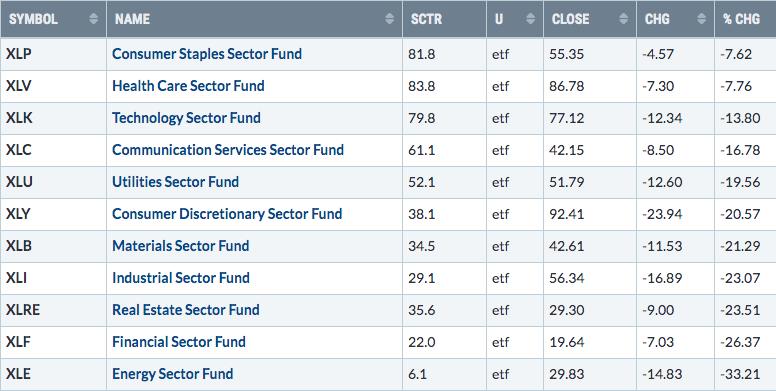Viewport: 776px width, 391px height.
Task: Sort by CHG column arrows
Action: [701, 19]
